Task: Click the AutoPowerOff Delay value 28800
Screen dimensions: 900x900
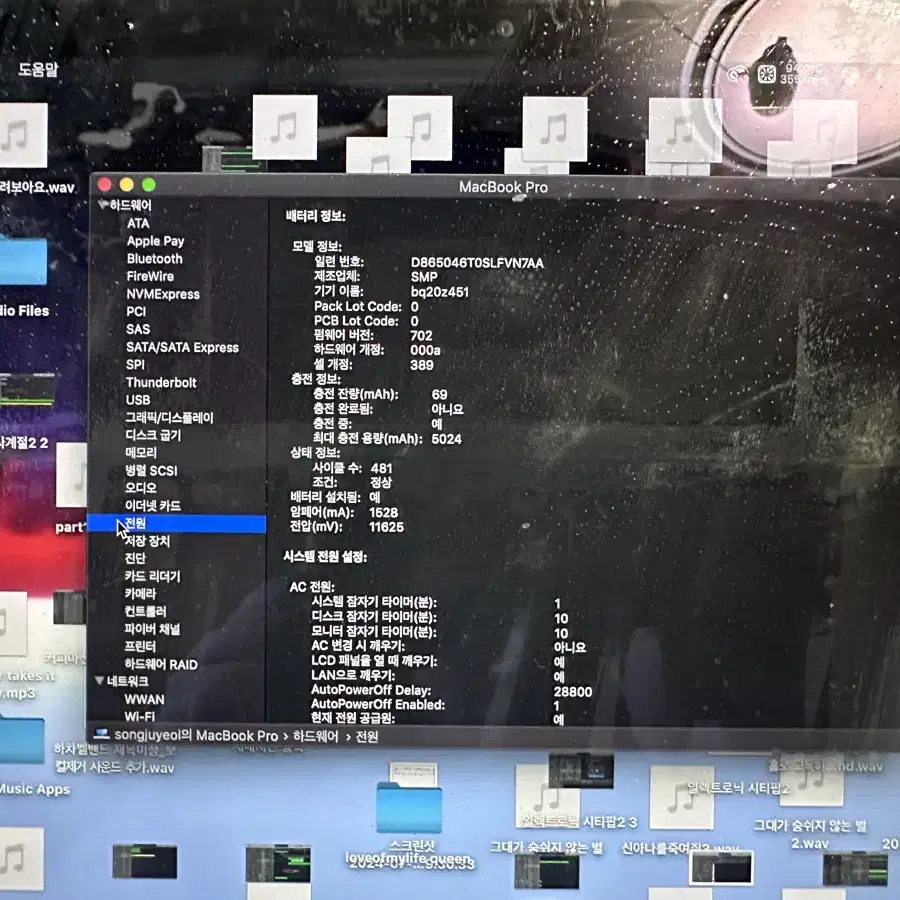Action: click(573, 691)
